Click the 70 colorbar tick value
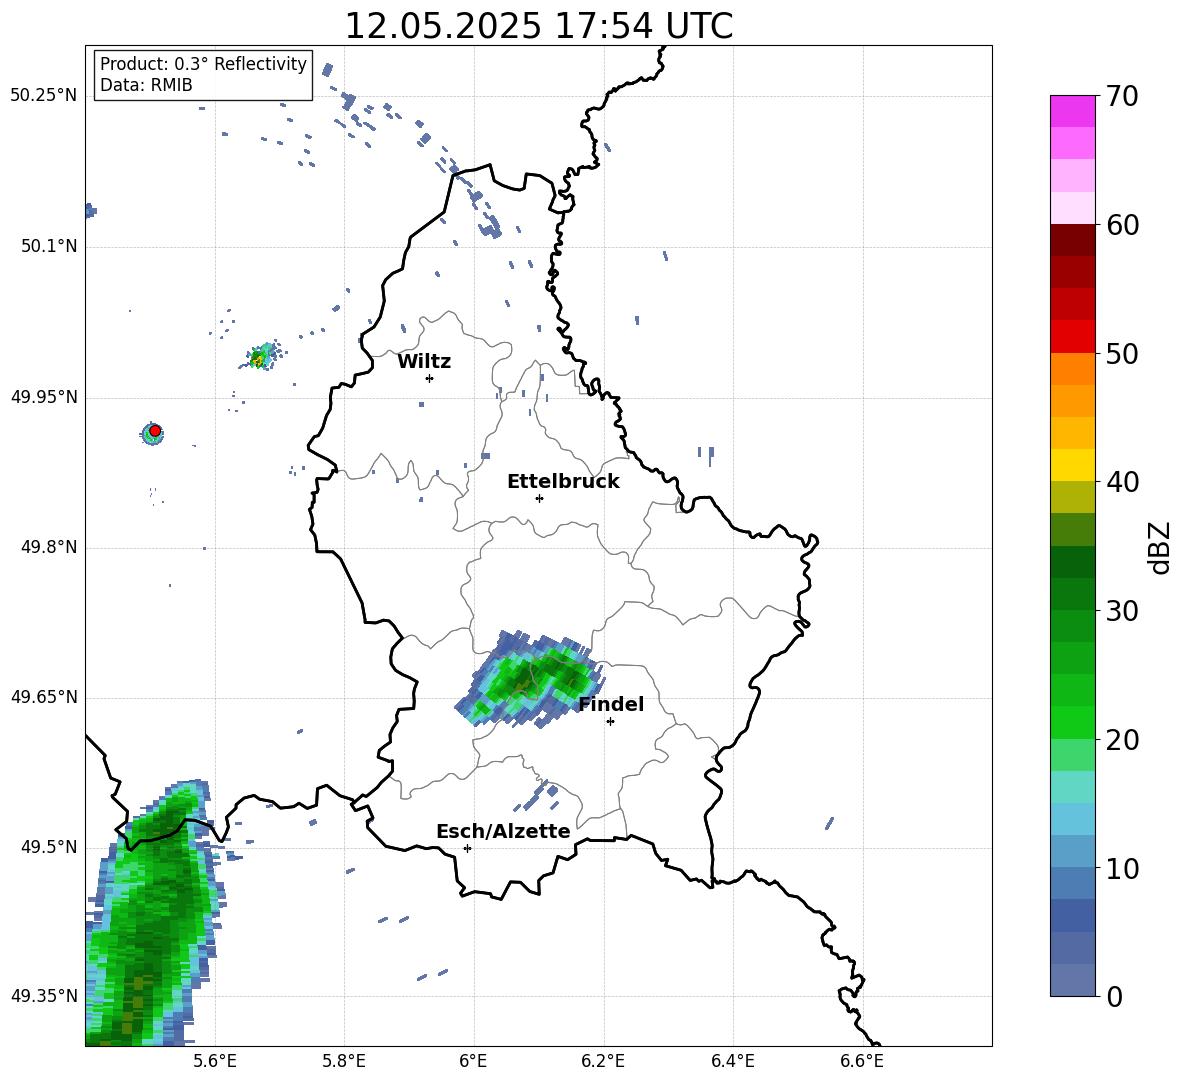This screenshot has height=1081, width=1184. click(1122, 97)
